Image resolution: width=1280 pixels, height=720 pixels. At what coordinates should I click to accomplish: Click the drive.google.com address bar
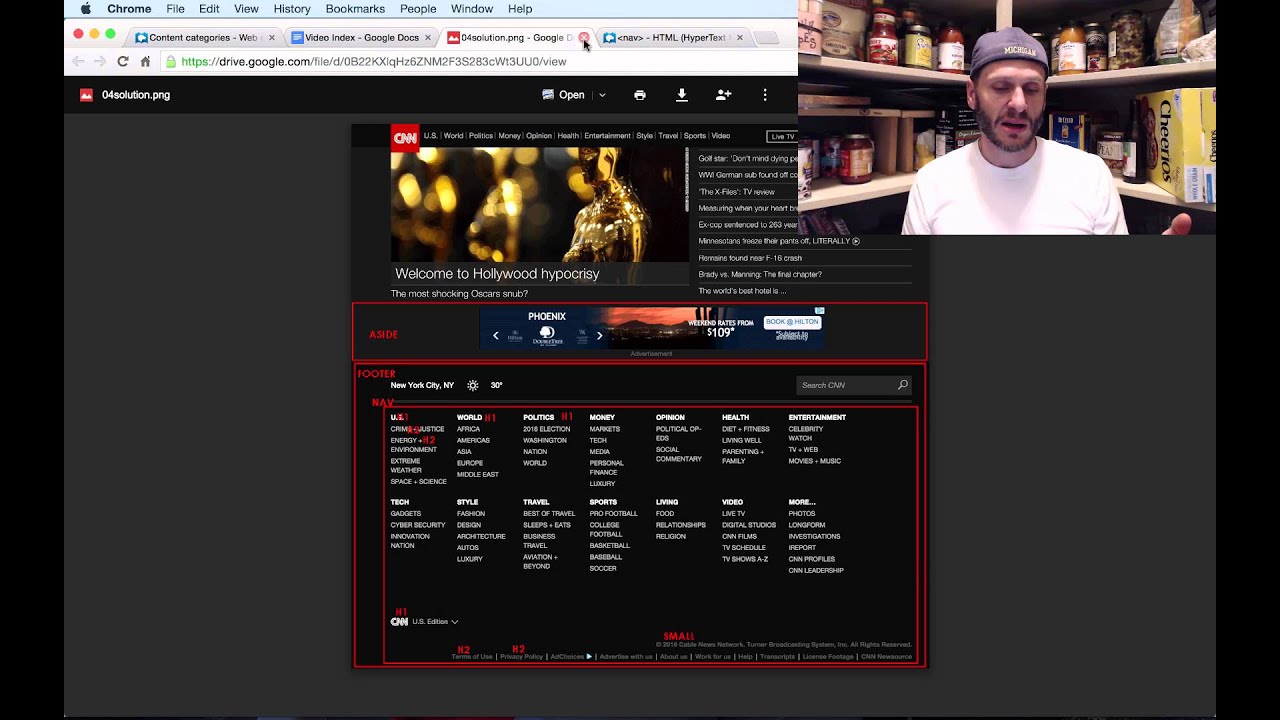[480, 62]
